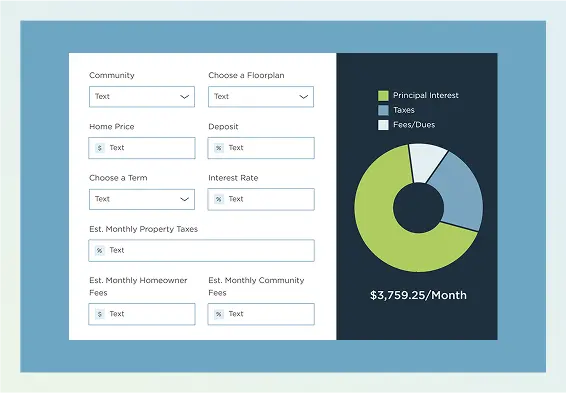Click the Home Price label
The width and height of the screenshot is (566, 393).
[112, 127]
